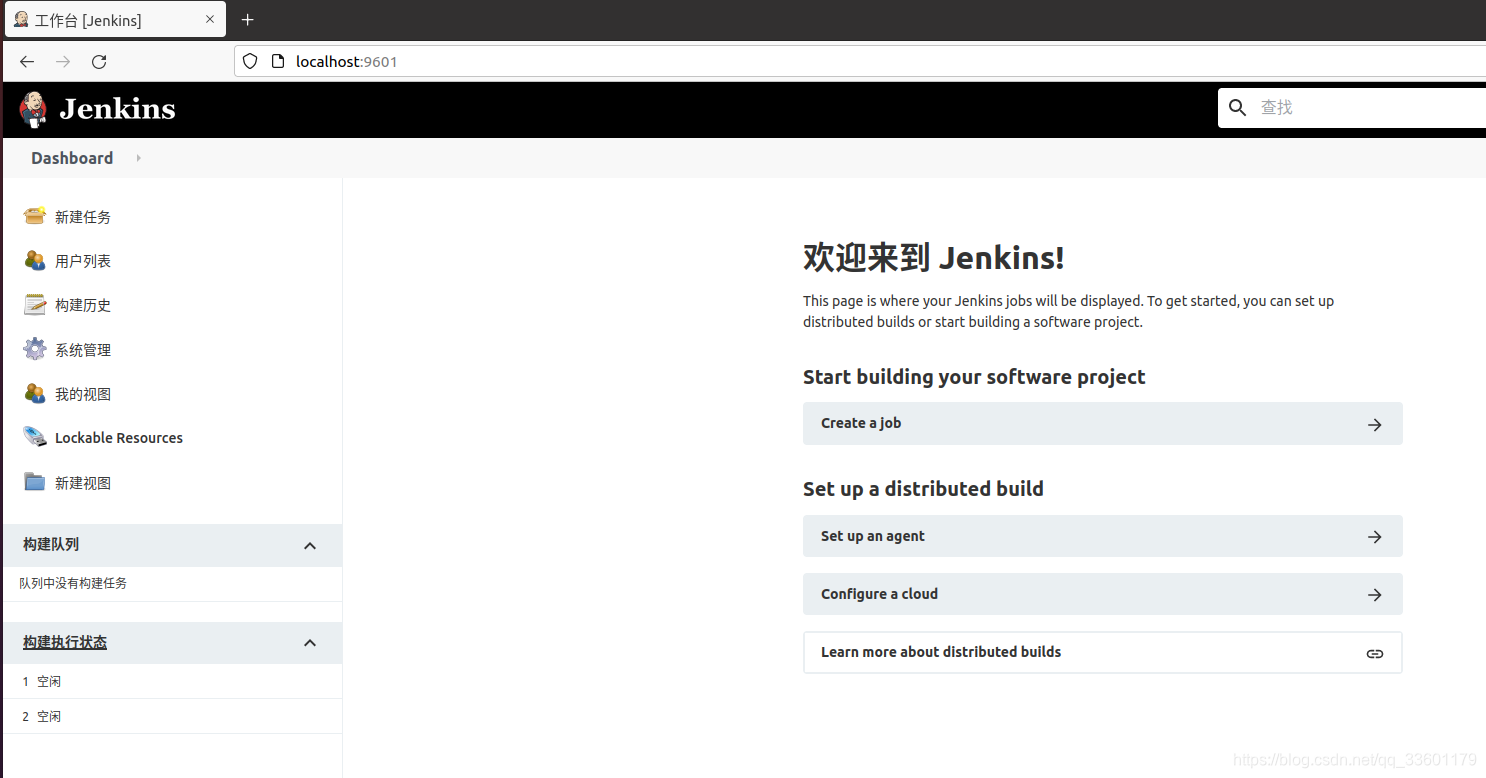
Task: Open the Jenkins title link in header
Action: click(x=117, y=109)
